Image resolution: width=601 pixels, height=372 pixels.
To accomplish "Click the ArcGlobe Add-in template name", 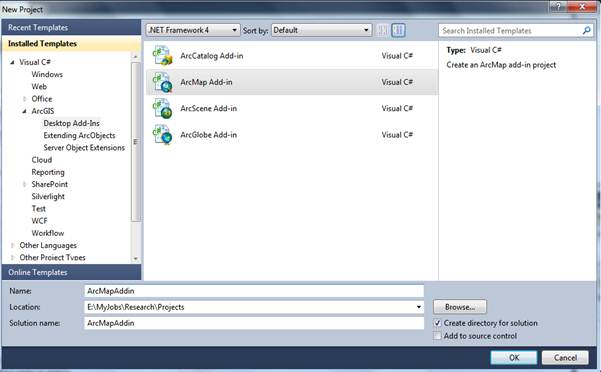I will point(209,135).
